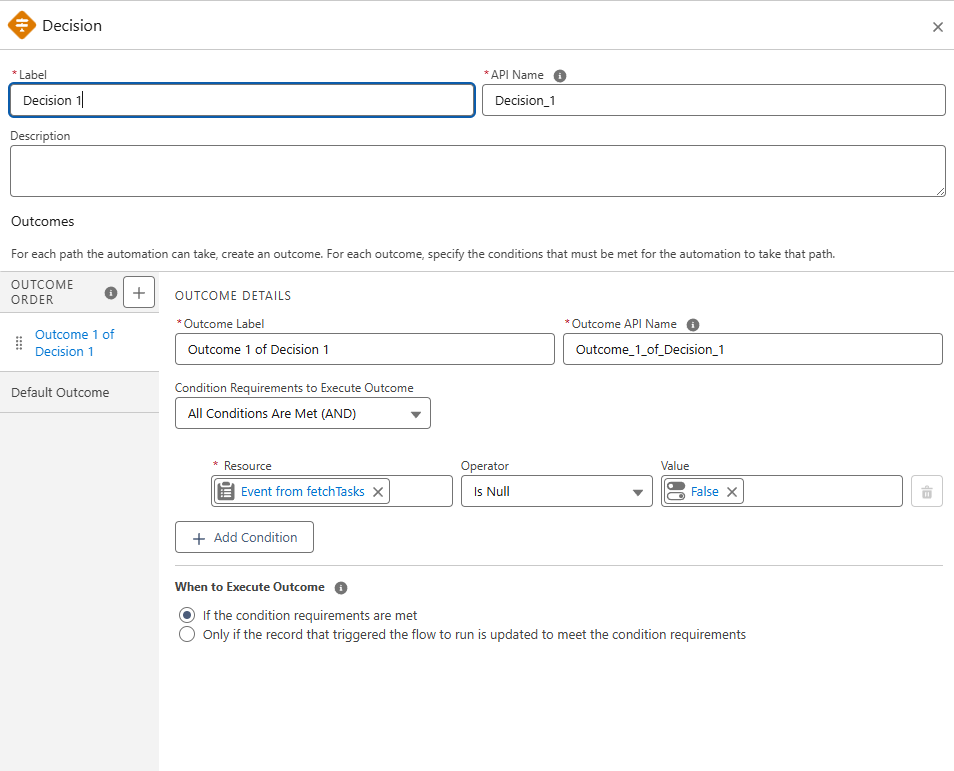Click the Outcome Label field
This screenshot has height=771, width=954.
pos(364,349)
